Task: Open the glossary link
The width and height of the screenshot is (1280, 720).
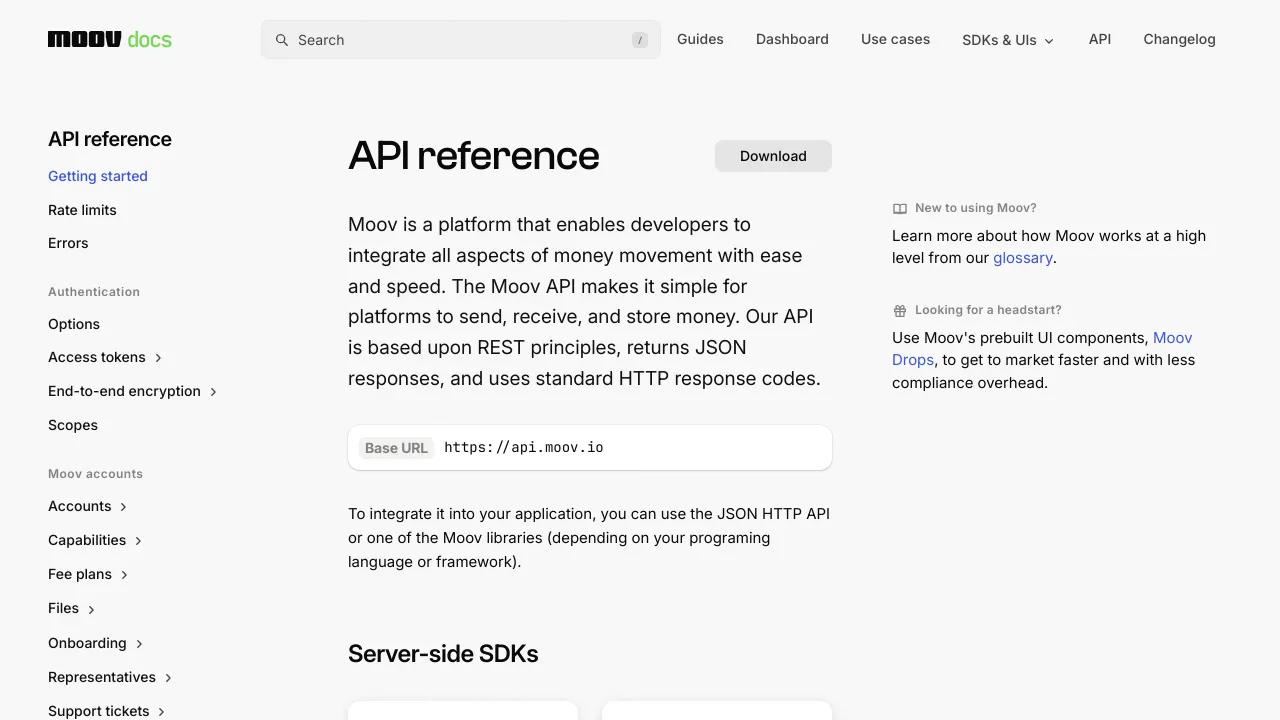Action: [x=1023, y=258]
